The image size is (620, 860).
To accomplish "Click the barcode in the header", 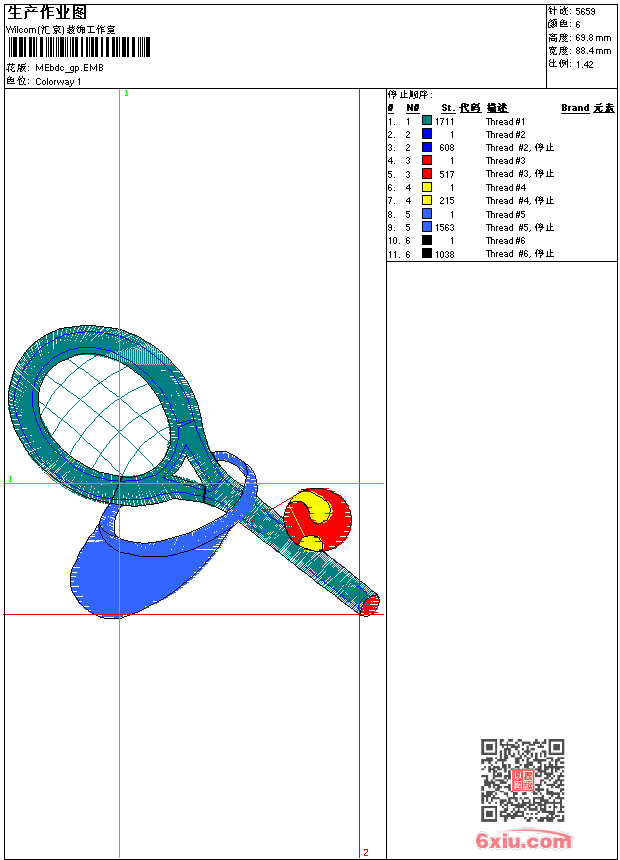I will tap(78, 47).
